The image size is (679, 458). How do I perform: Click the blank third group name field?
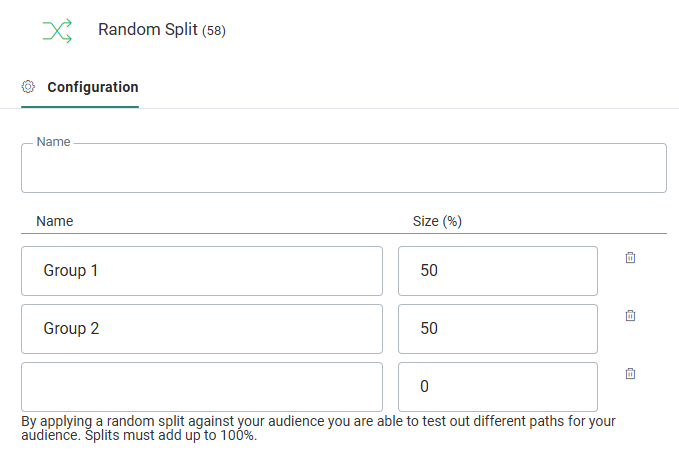(x=201, y=387)
